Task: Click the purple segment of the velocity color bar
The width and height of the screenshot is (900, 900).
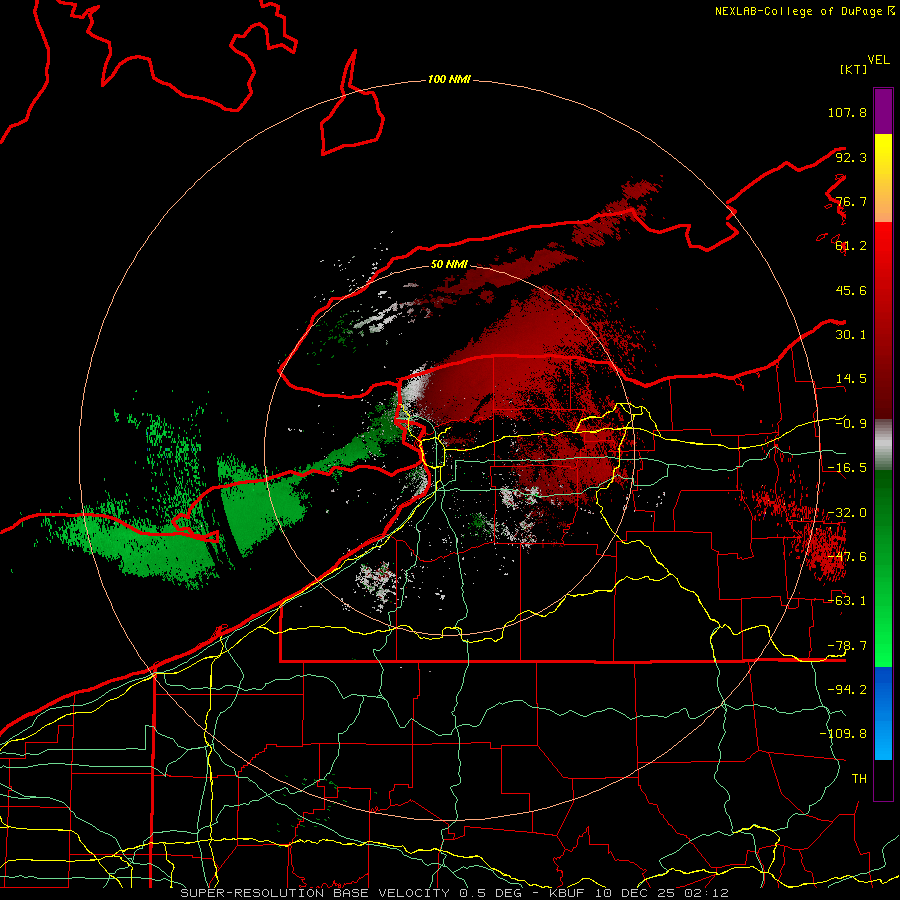Action: (x=883, y=111)
